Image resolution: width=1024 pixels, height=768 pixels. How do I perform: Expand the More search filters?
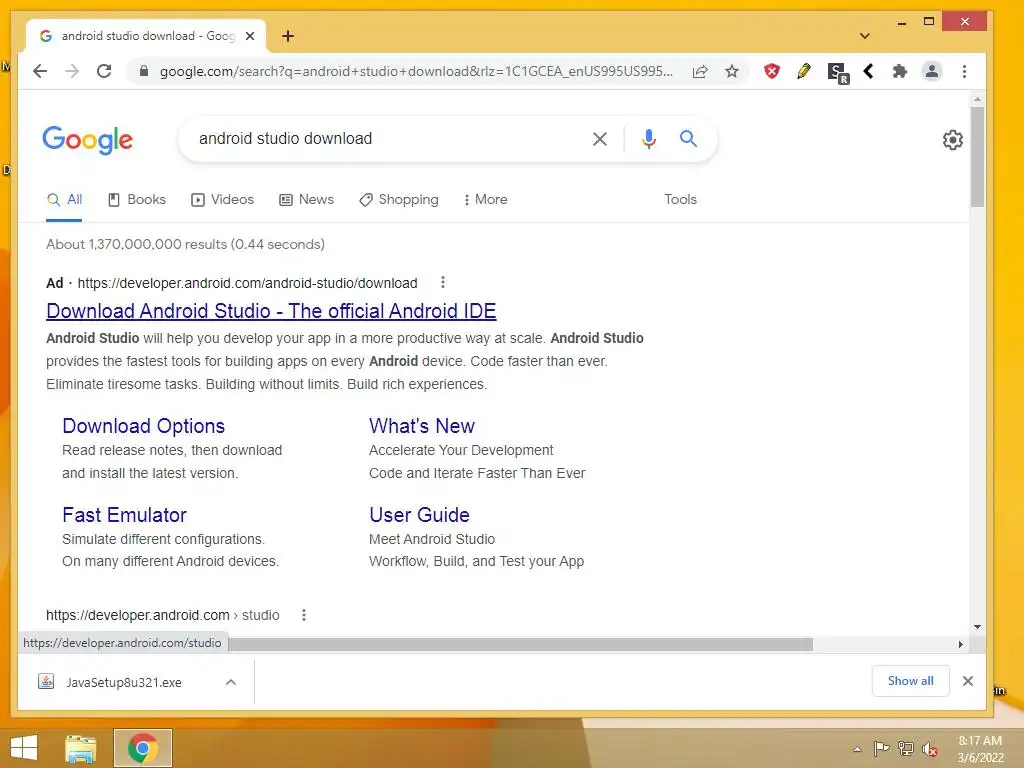[x=485, y=199]
